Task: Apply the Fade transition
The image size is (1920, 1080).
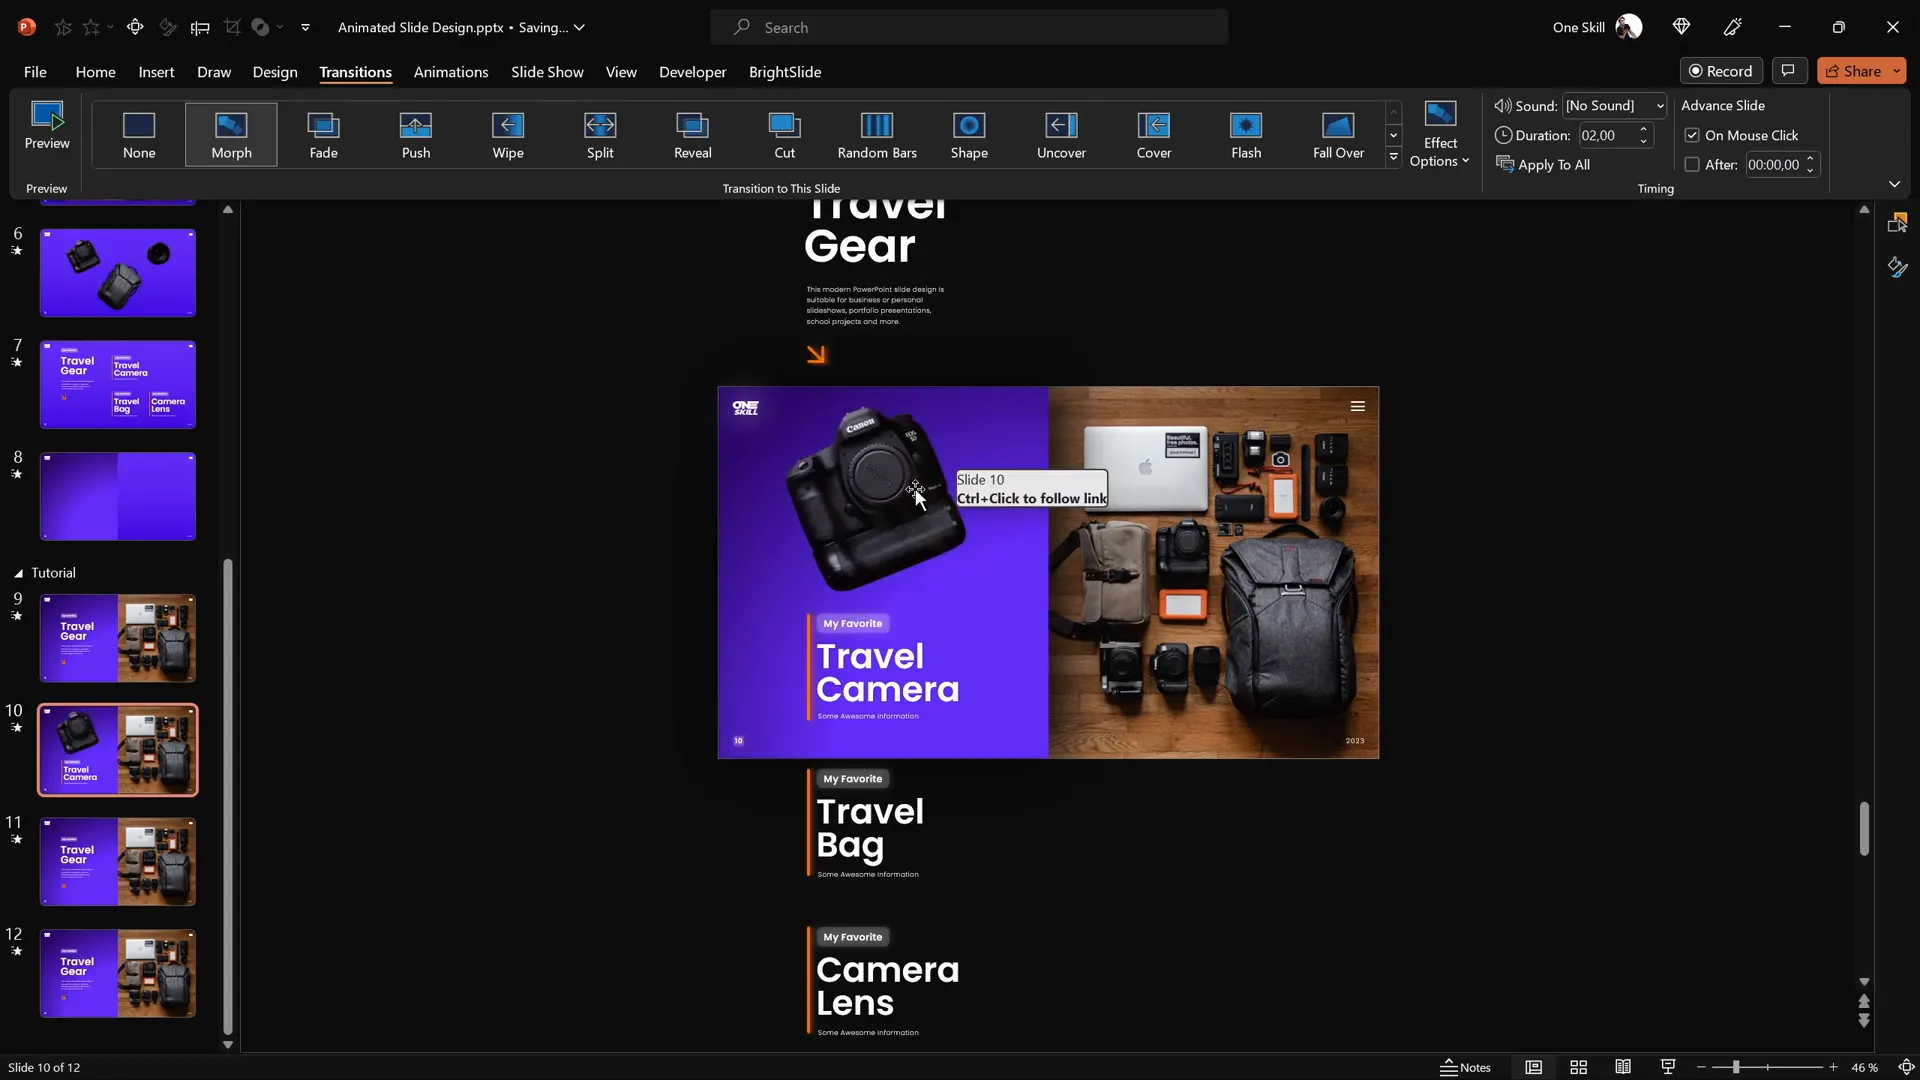Action: 323,134
